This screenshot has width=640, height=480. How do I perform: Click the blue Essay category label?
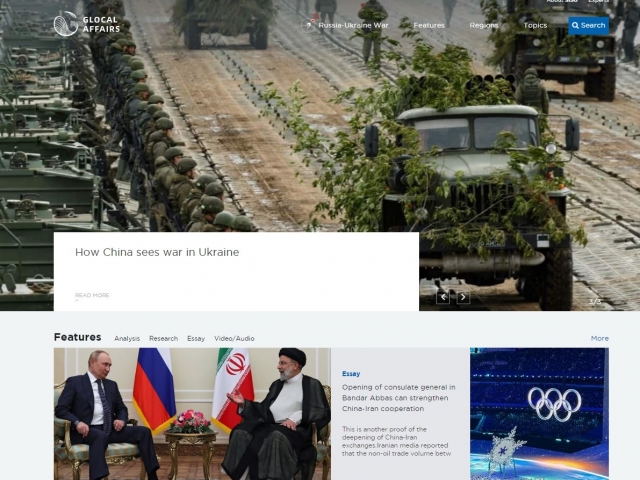(351, 374)
